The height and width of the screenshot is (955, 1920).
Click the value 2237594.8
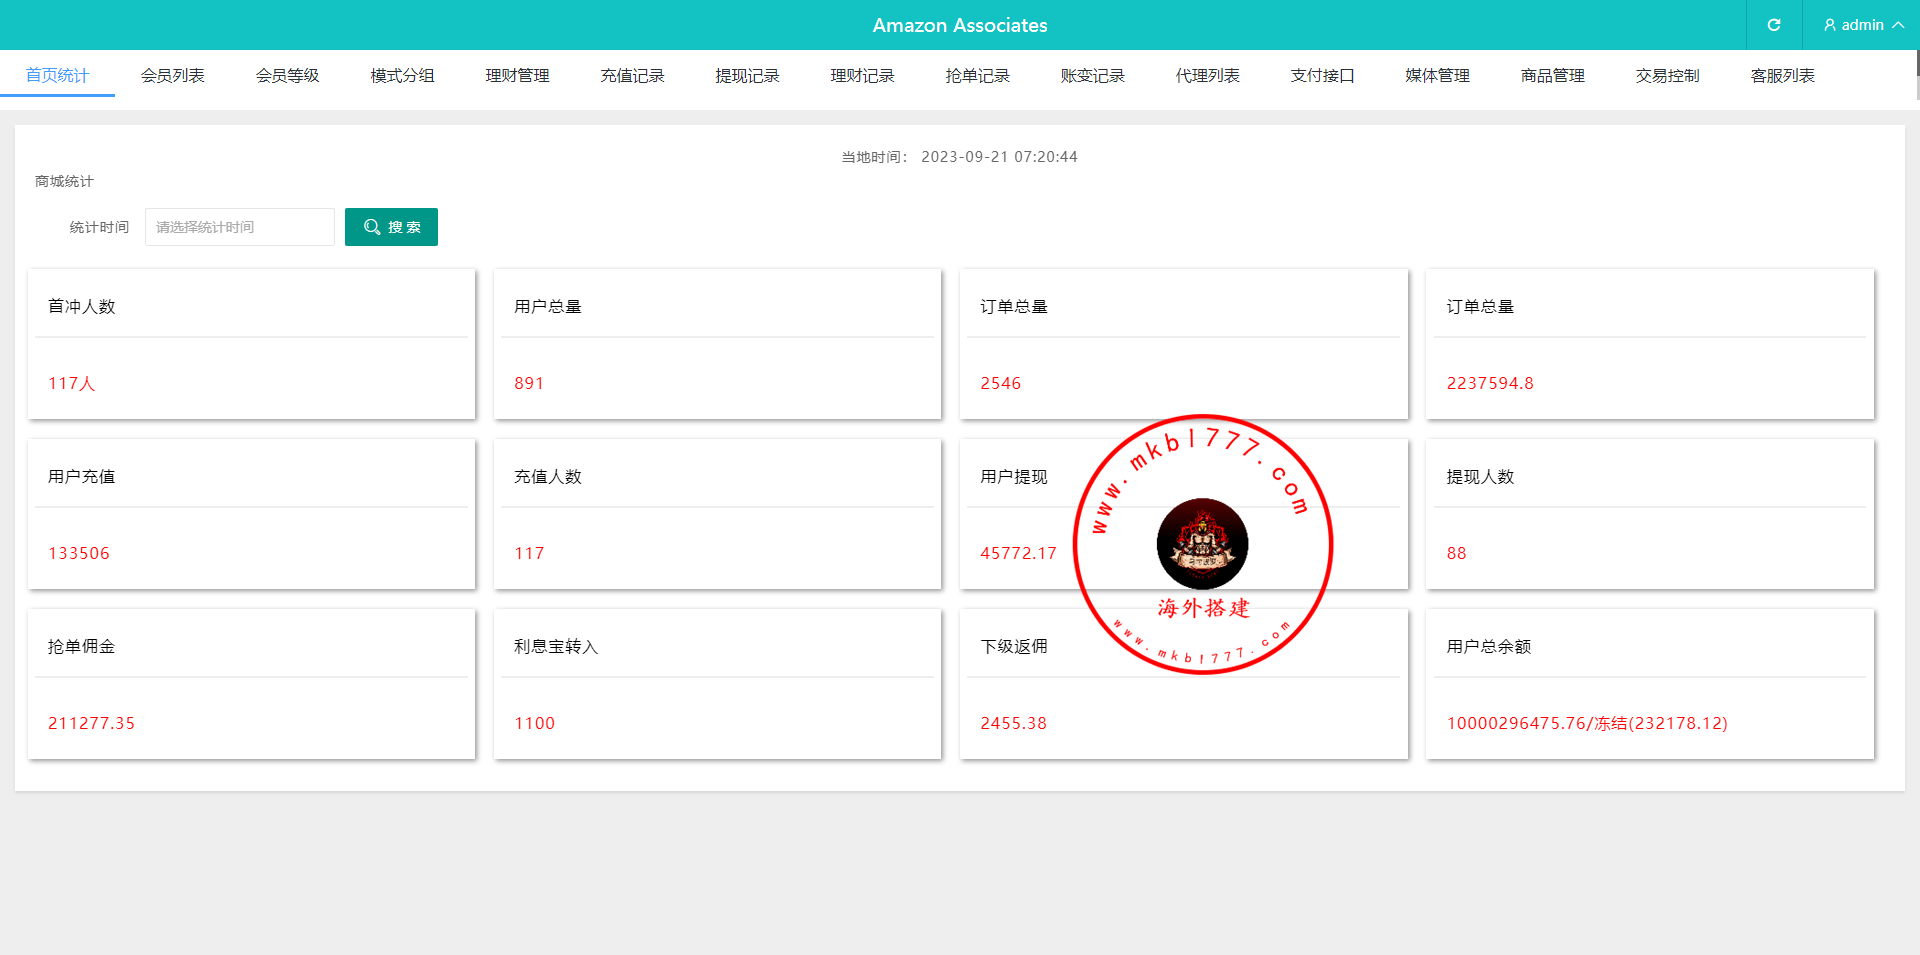coord(1490,383)
